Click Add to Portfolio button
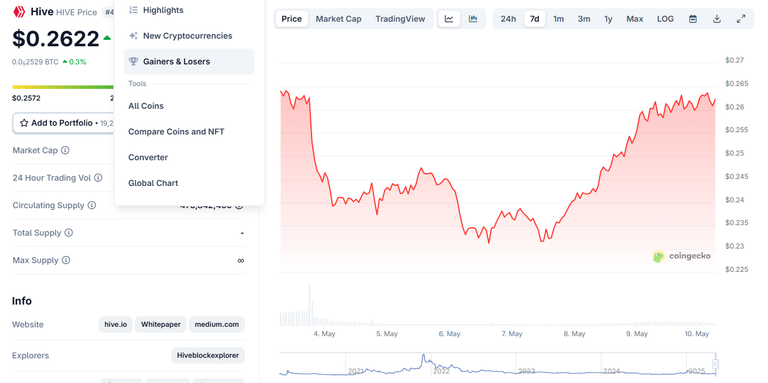The image size is (768, 383). pos(63,123)
